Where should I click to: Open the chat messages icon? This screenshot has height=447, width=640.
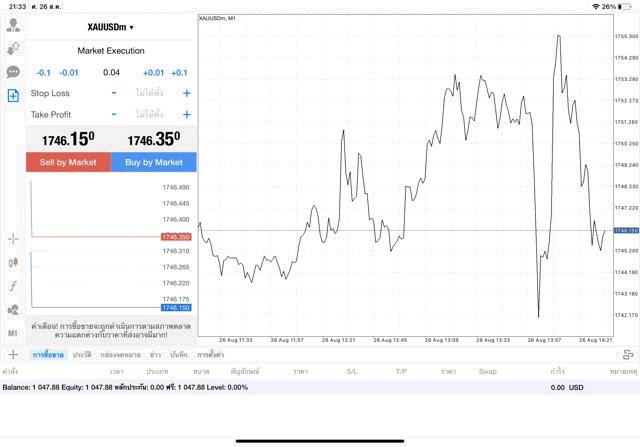13,72
